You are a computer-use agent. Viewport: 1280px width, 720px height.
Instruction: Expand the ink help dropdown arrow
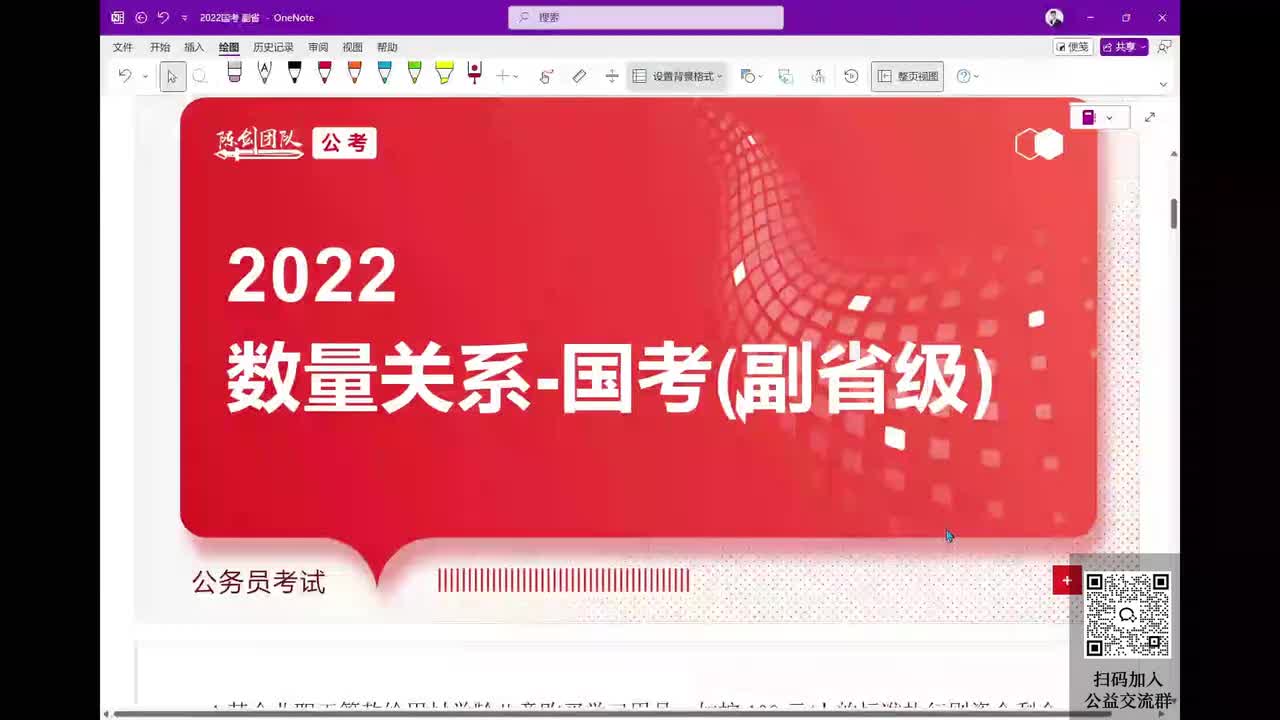[976, 76]
